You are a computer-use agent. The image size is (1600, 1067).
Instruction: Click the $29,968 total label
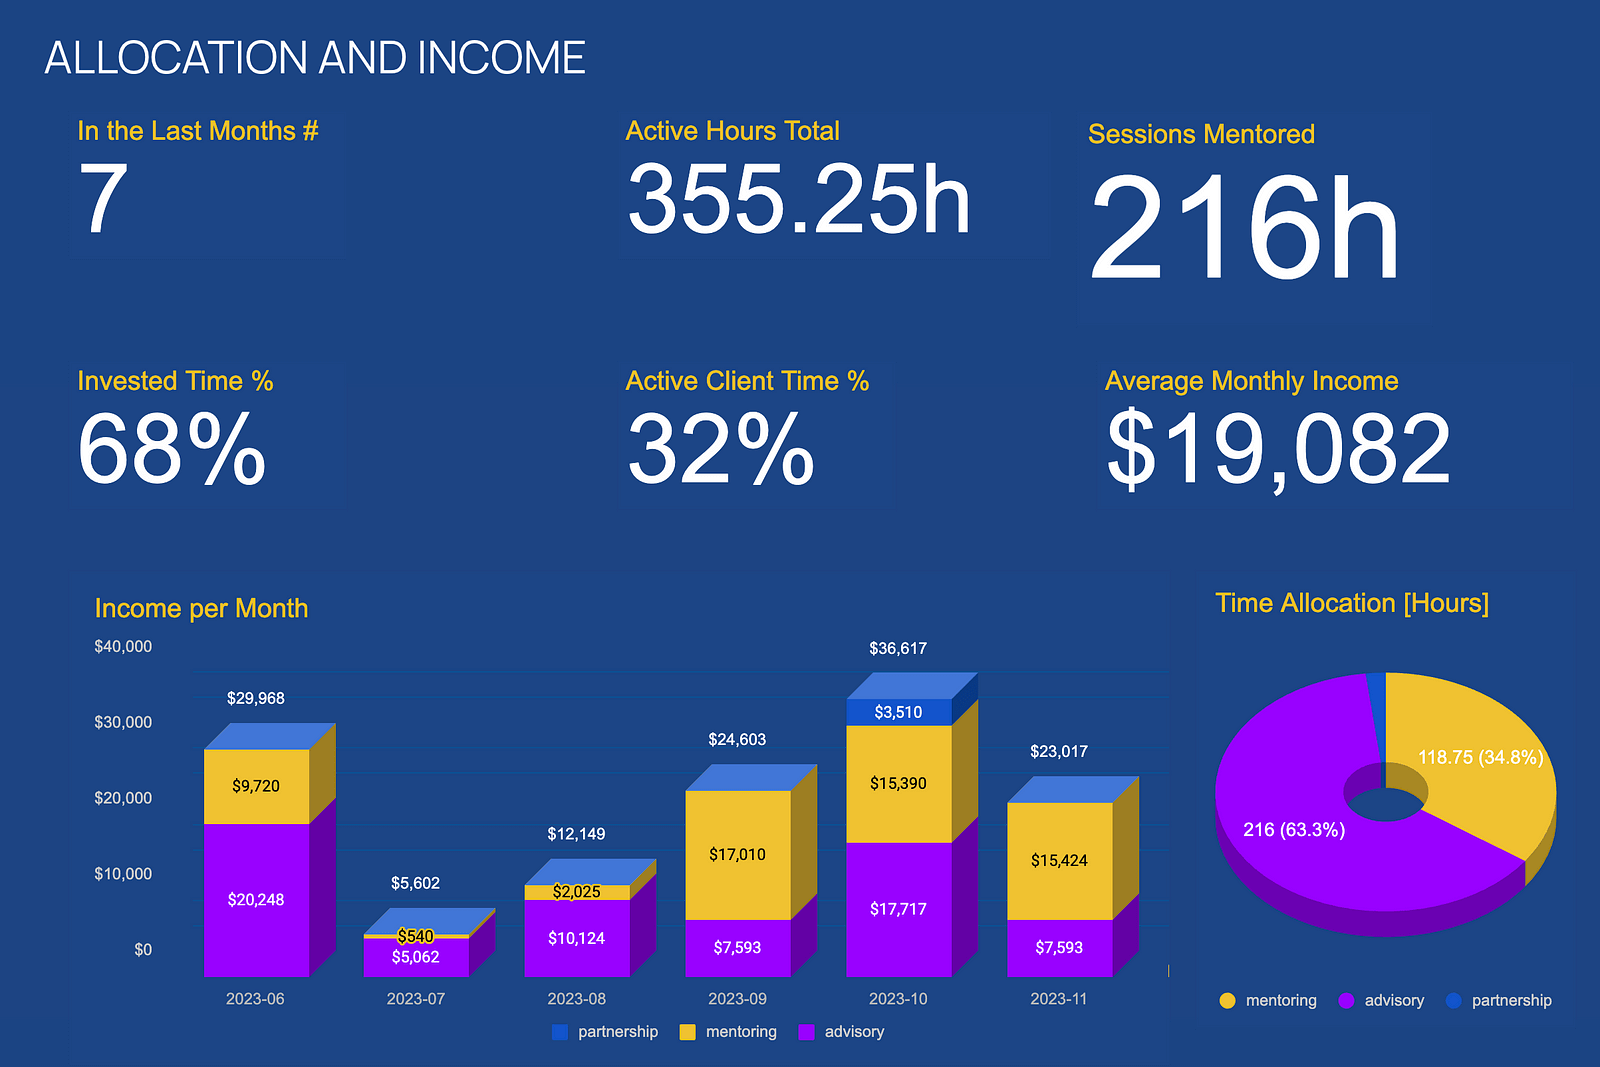click(256, 698)
